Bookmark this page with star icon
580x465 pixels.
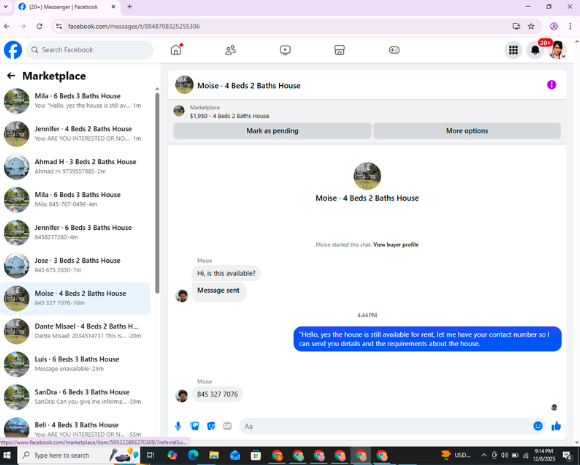[x=531, y=26]
